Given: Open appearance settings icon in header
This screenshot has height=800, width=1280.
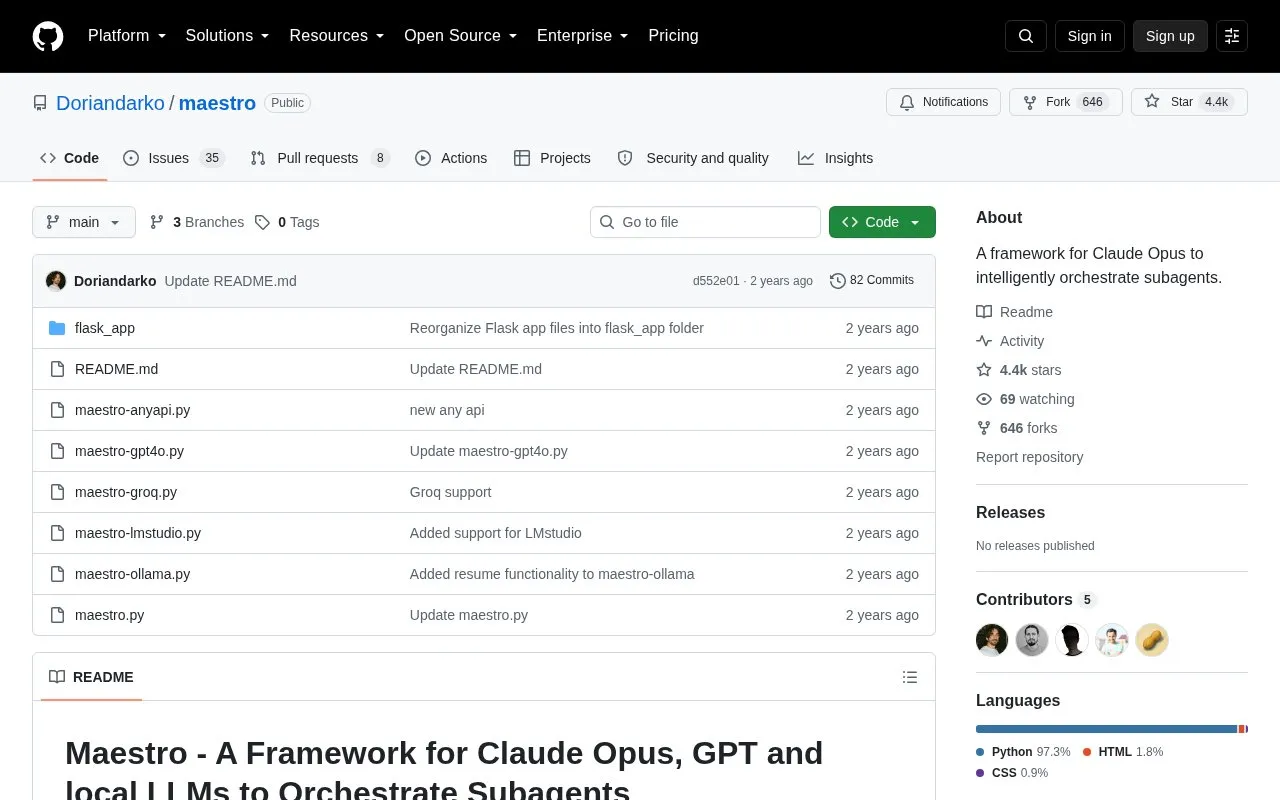Looking at the screenshot, I should (x=1232, y=36).
